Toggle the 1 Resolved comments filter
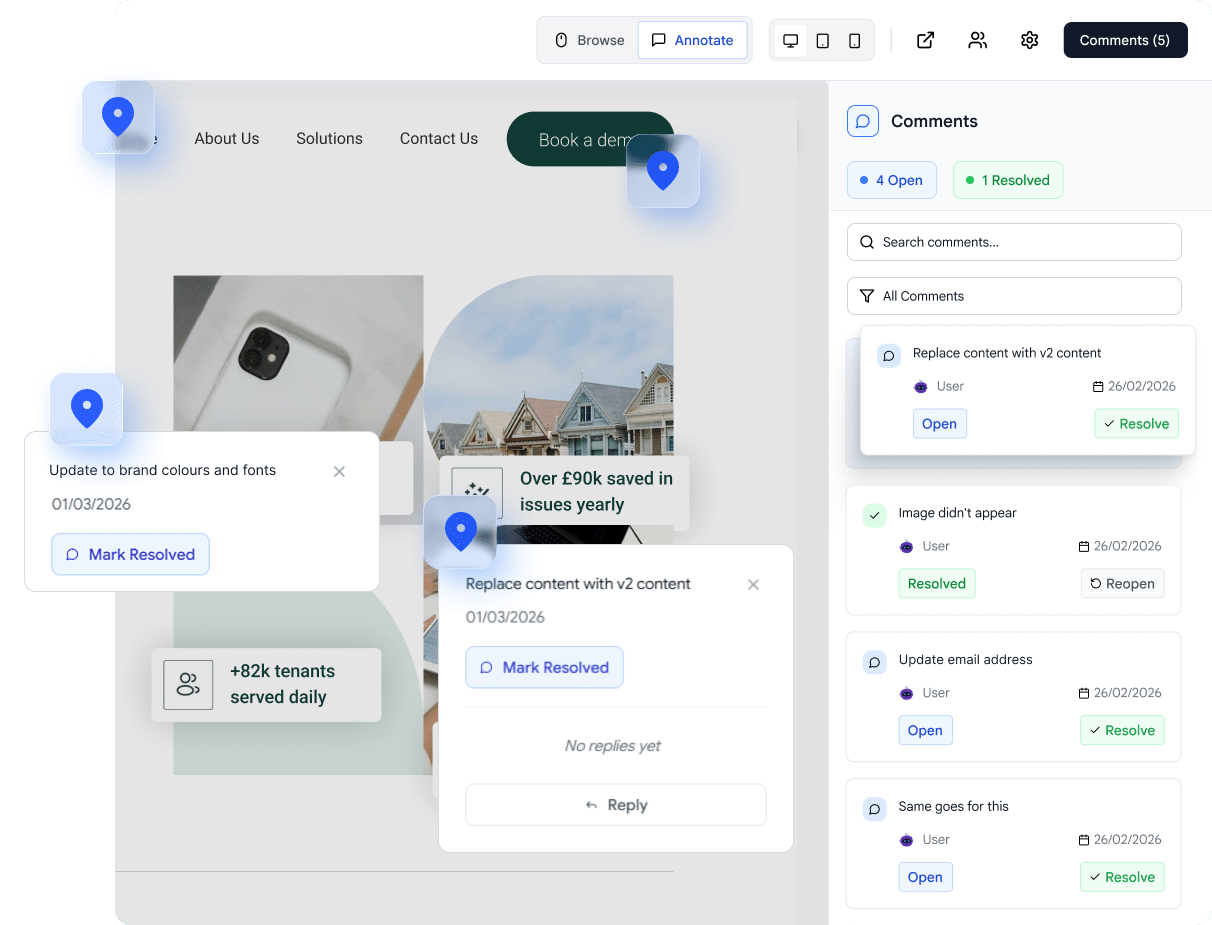This screenshot has width=1212, height=925. point(1008,180)
